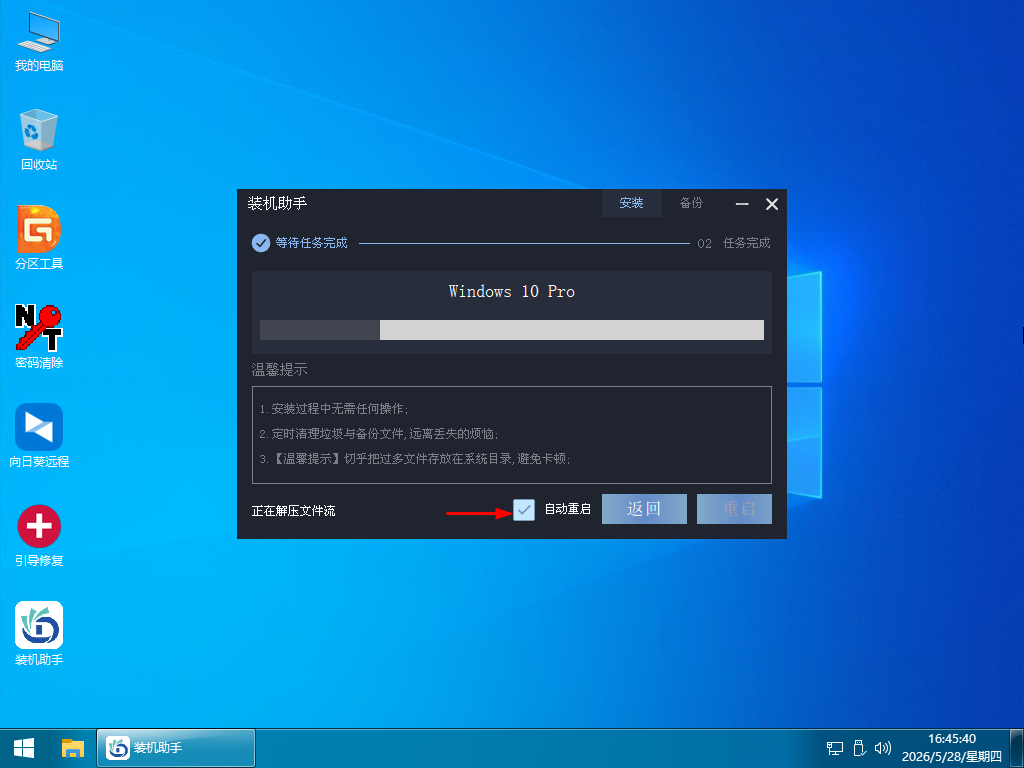Image resolution: width=1024 pixels, height=768 pixels.
Task: Click tip line 切乎把过多文件存放在系统目录
Action: (x=415, y=459)
